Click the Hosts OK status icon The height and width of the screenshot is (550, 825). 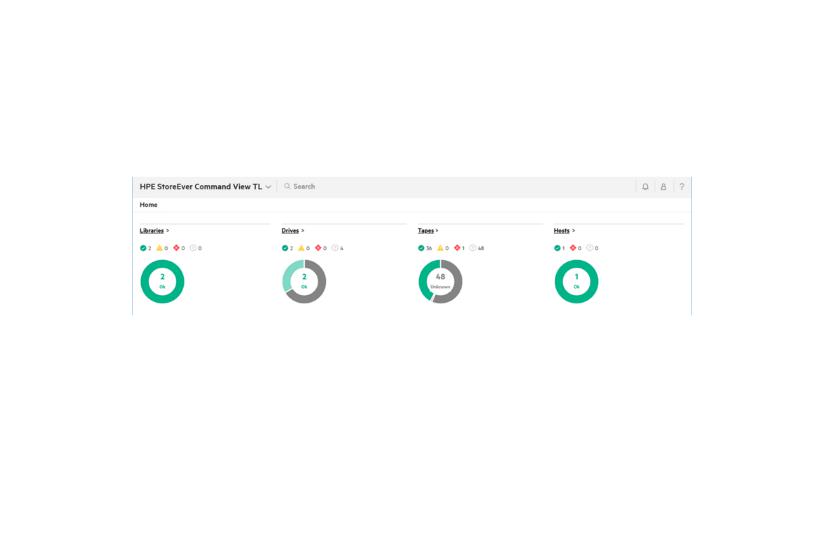[x=558, y=248]
